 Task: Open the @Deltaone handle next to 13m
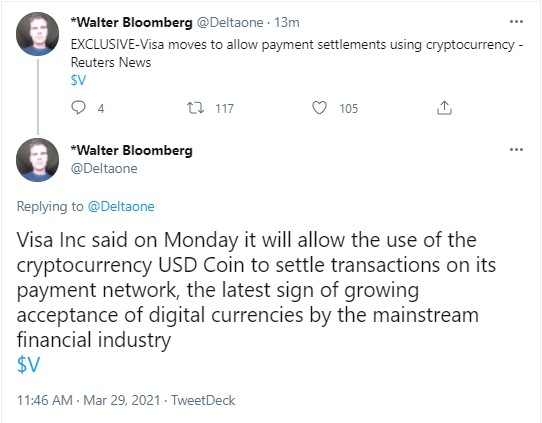tap(230, 22)
